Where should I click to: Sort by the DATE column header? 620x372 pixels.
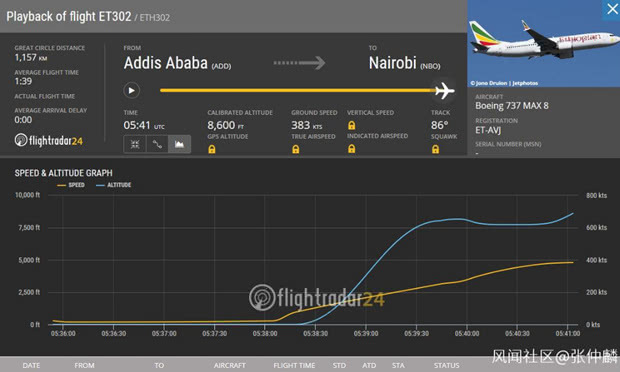pos(31,365)
